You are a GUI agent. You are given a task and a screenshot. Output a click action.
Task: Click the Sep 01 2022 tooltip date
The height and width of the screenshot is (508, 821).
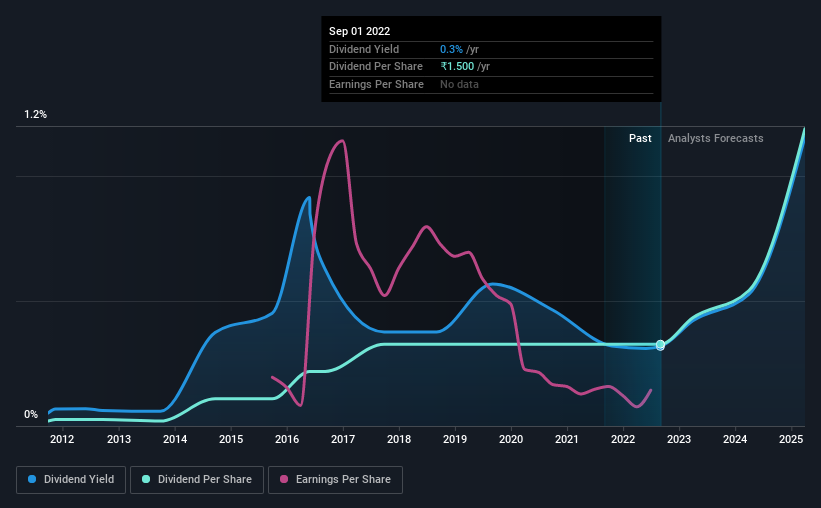tap(360, 31)
